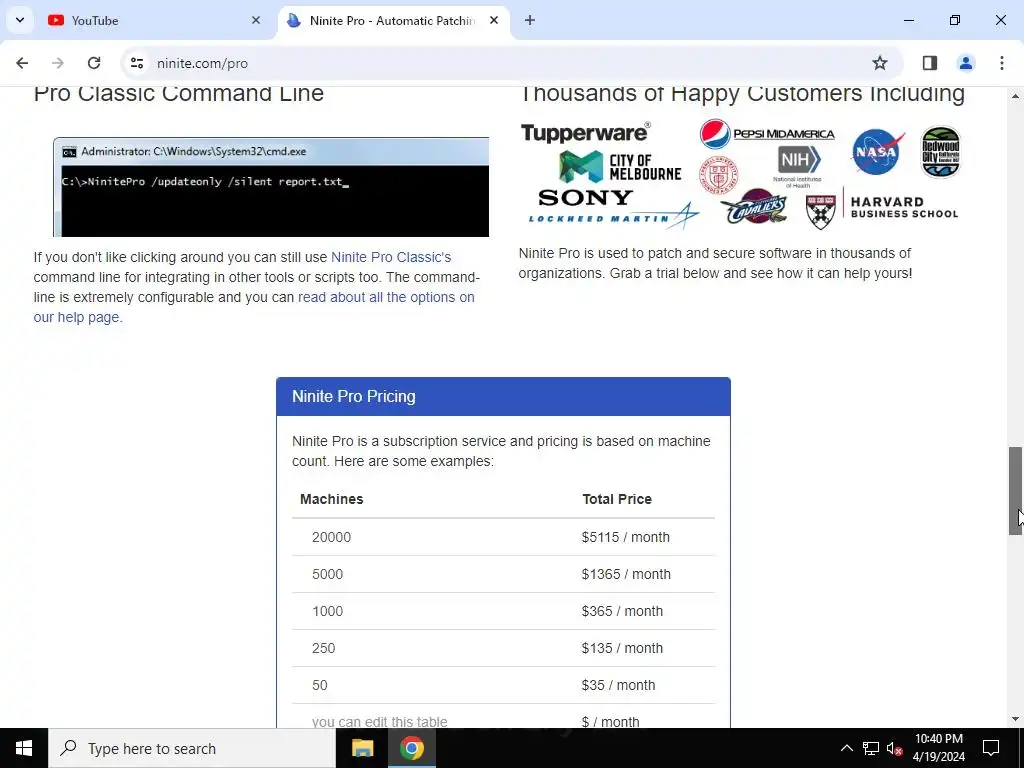
Task: Click the Cornell University seal logo
Action: click(718, 174)
